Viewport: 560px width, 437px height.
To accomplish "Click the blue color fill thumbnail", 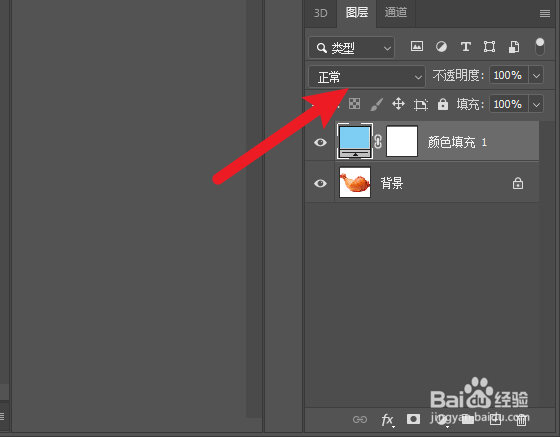I will pos(355,141).
